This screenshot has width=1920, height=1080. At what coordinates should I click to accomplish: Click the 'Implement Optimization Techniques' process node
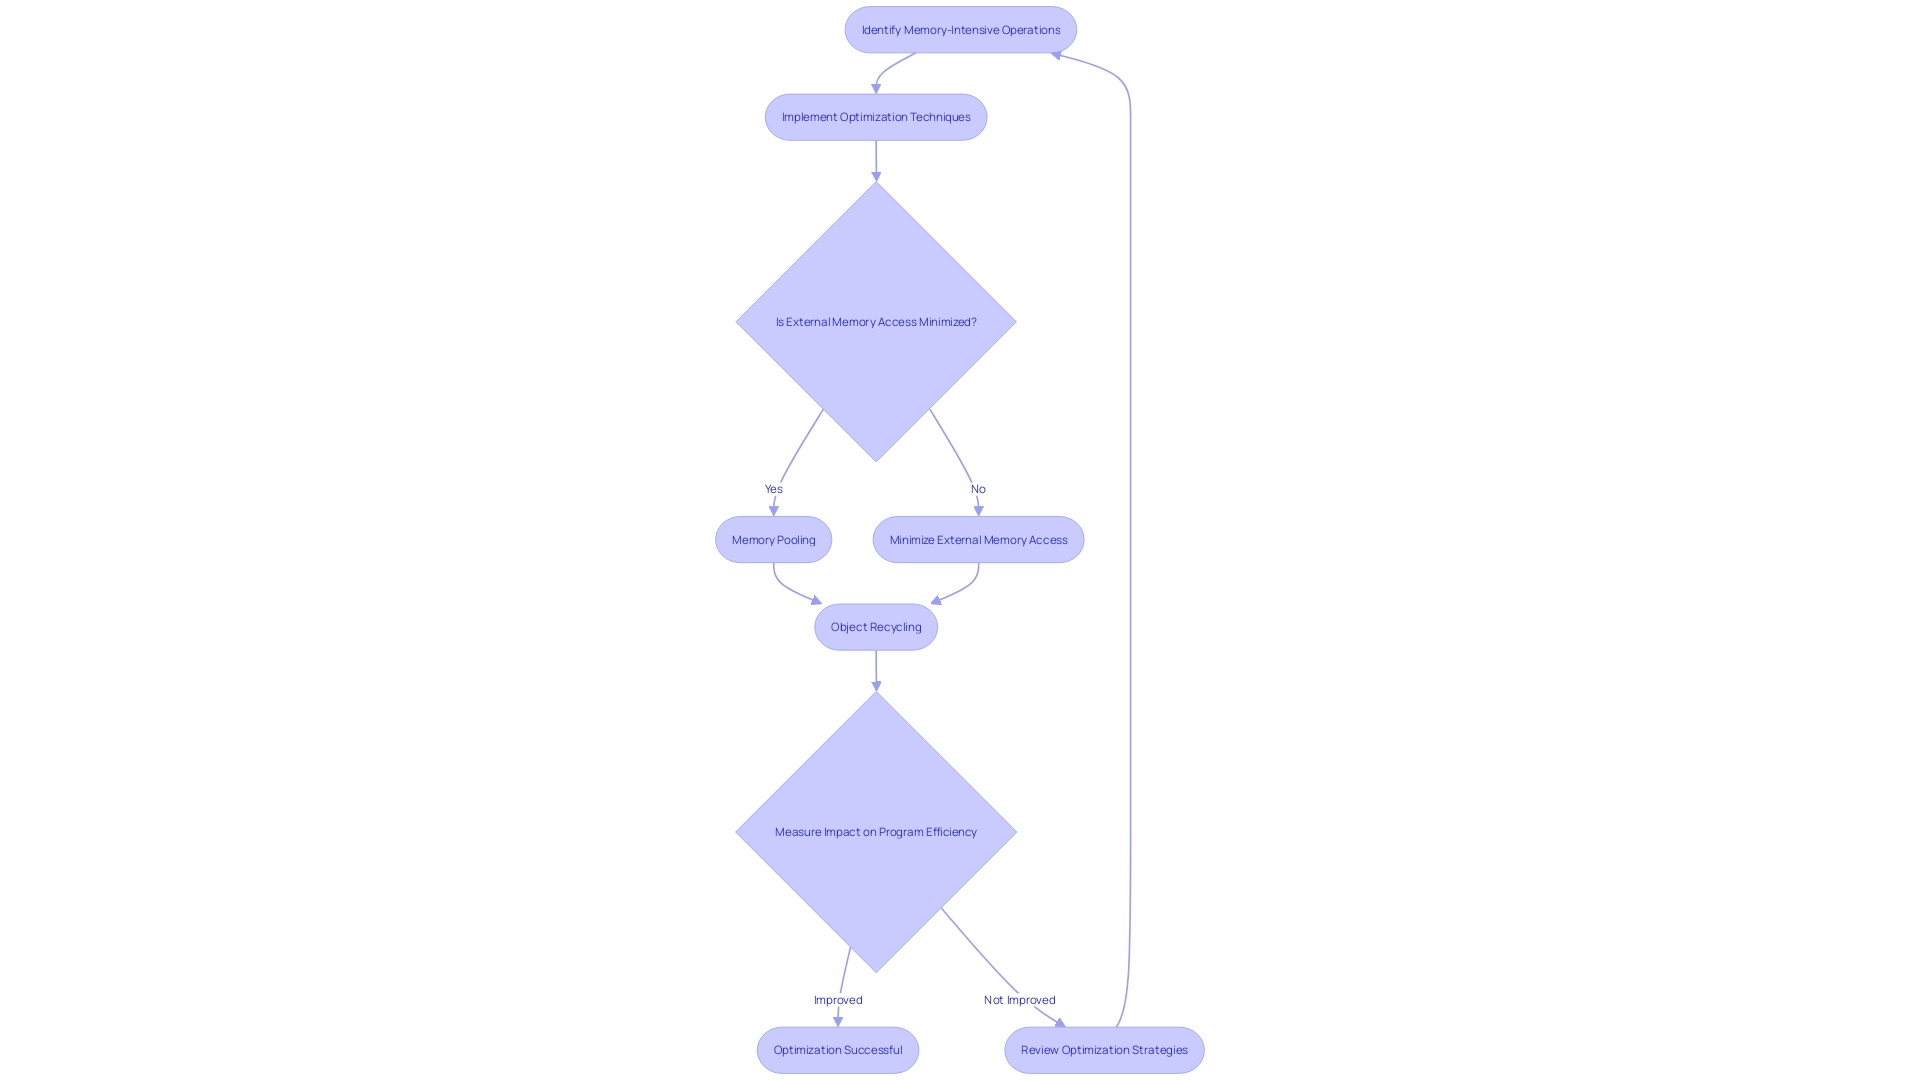(x=876, y=116)
